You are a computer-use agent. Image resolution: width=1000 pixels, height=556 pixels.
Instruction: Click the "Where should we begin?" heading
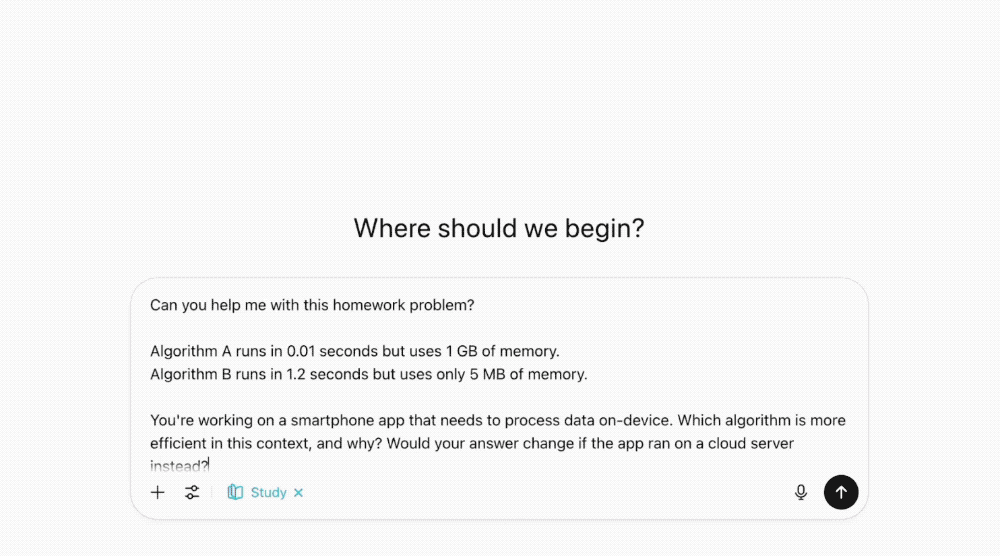[x=499, y=229]
